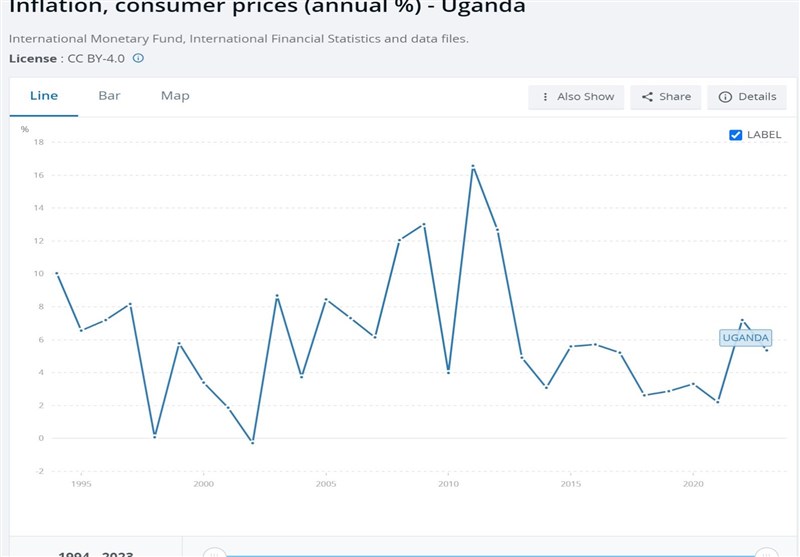Click the UGANDA series label on chart
The image size is (800, 557).
click(745, 338)
